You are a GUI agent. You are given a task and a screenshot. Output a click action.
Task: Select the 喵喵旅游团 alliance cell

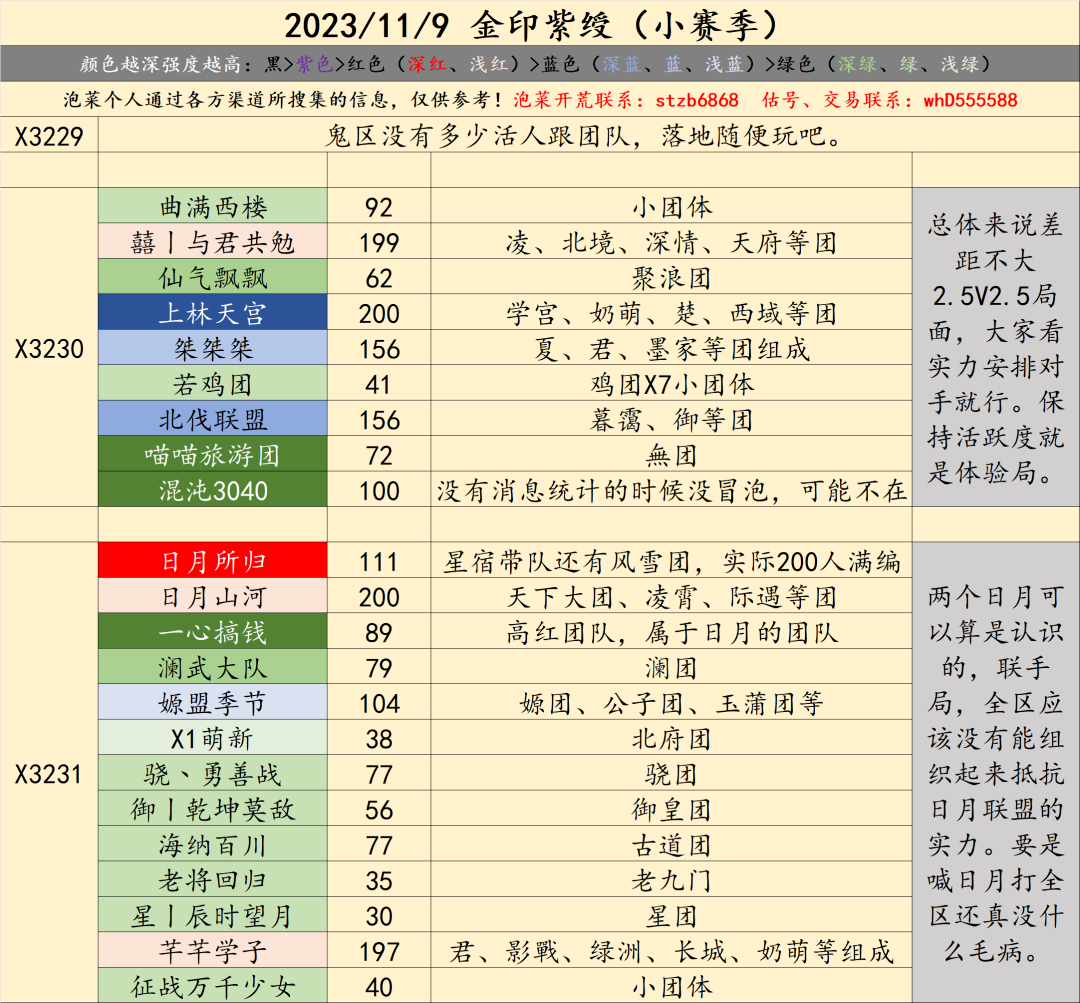point(213,454)
